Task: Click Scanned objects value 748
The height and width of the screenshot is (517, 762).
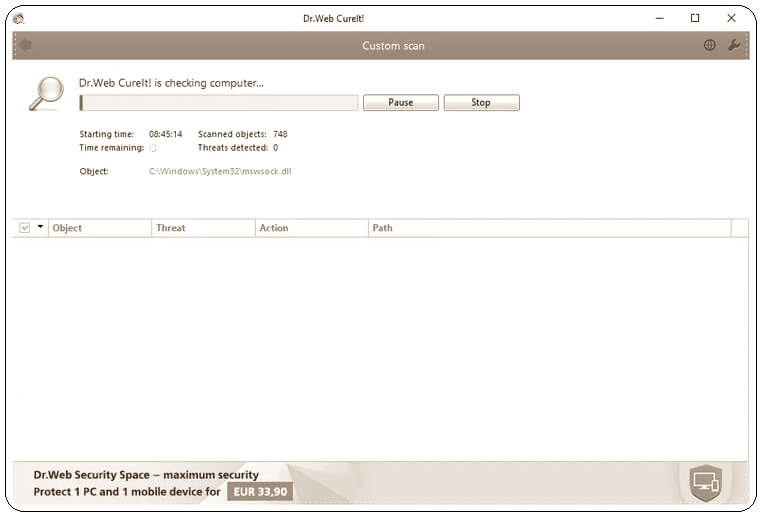Action: point(280,134)
